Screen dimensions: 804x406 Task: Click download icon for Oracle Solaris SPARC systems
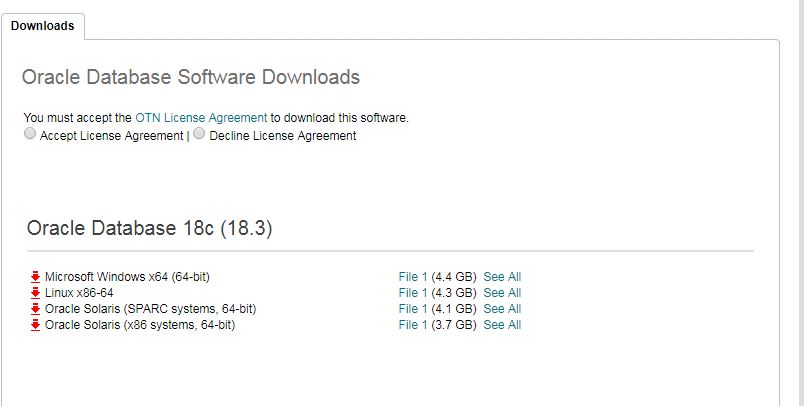coord(35,309)
